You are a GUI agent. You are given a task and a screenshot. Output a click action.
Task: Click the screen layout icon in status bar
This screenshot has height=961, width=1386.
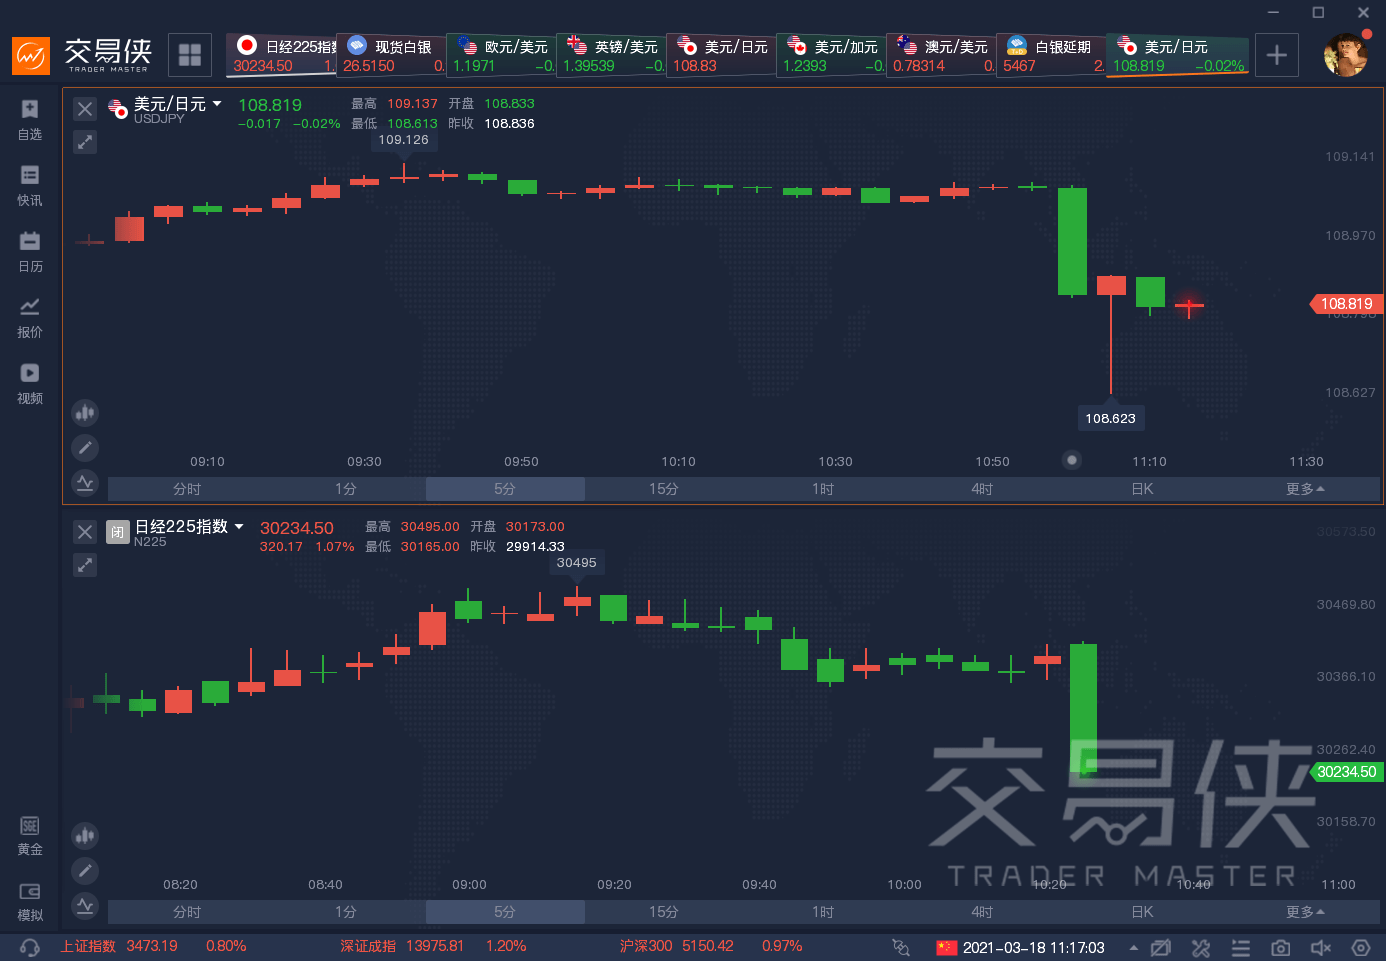[x=1161, y=947]
